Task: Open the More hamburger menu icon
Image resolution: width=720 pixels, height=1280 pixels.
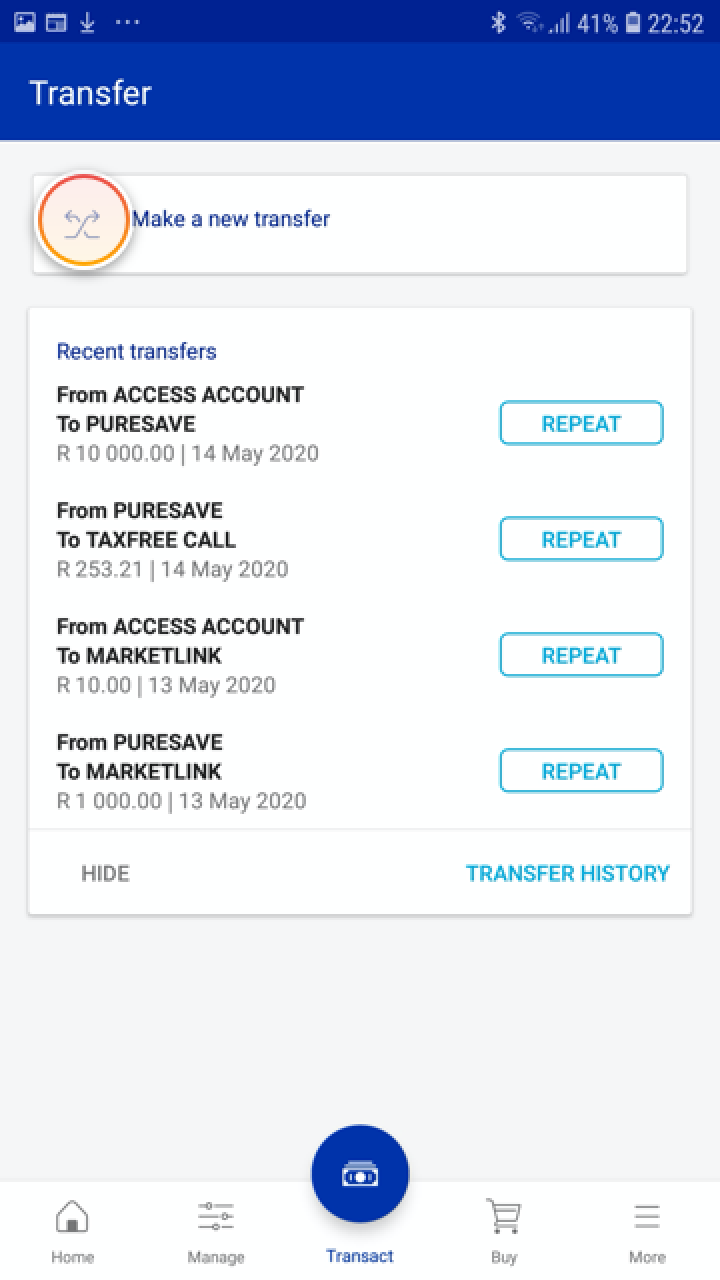Action: click(x=647, y=1217)
